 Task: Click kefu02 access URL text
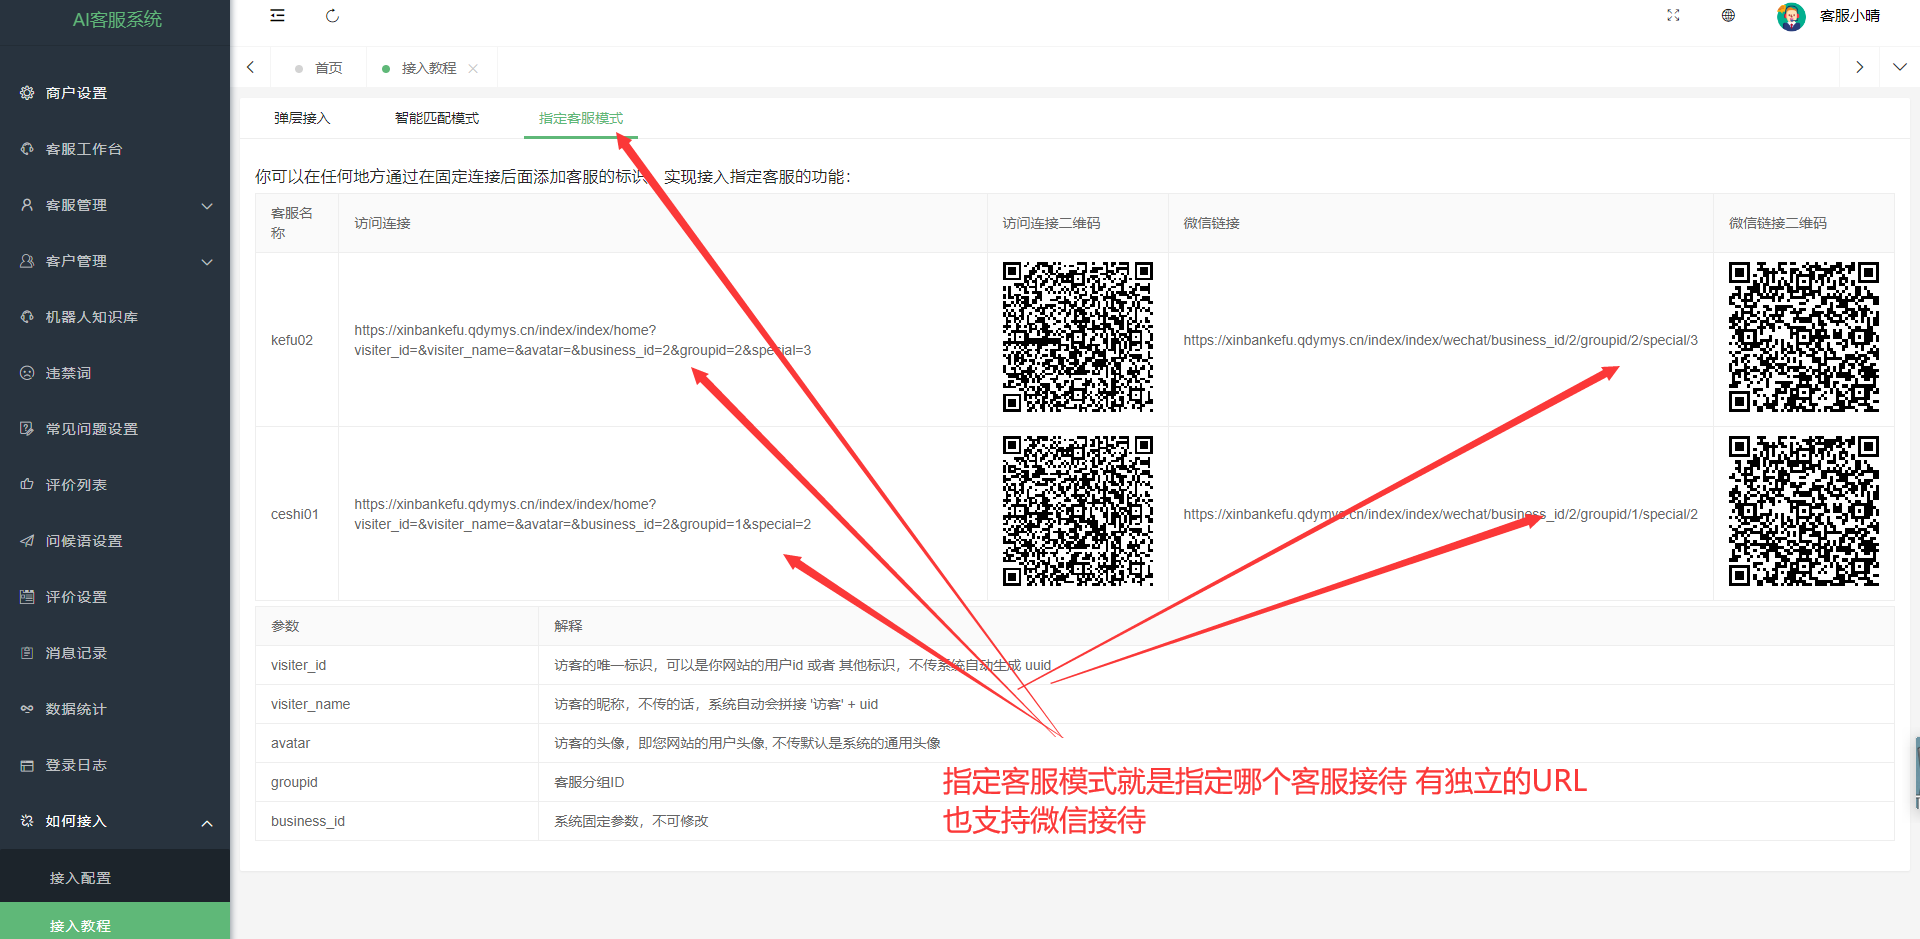tap(582, 340)
